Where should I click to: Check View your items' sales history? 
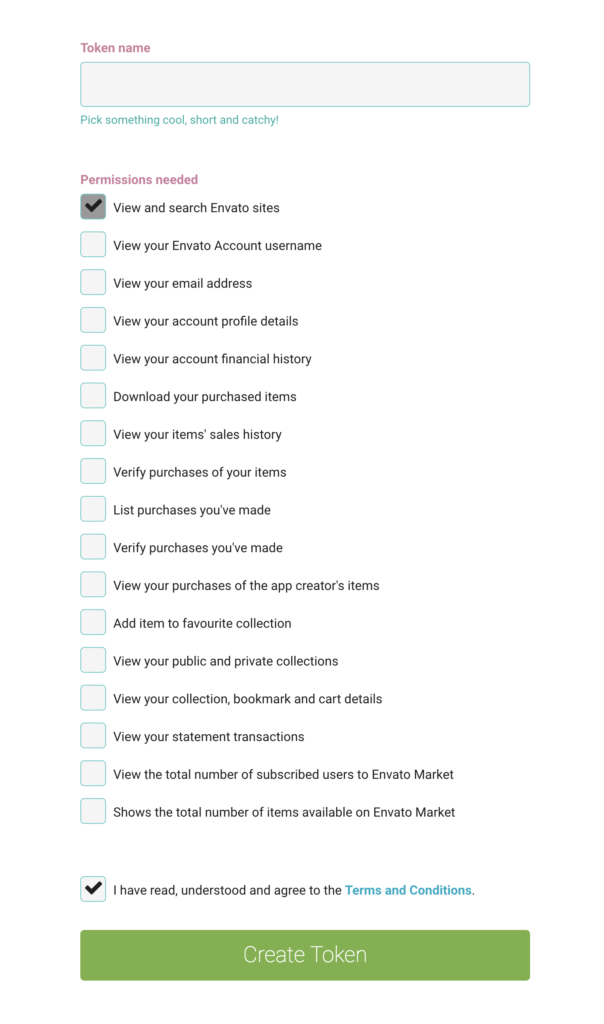[93, 434]
